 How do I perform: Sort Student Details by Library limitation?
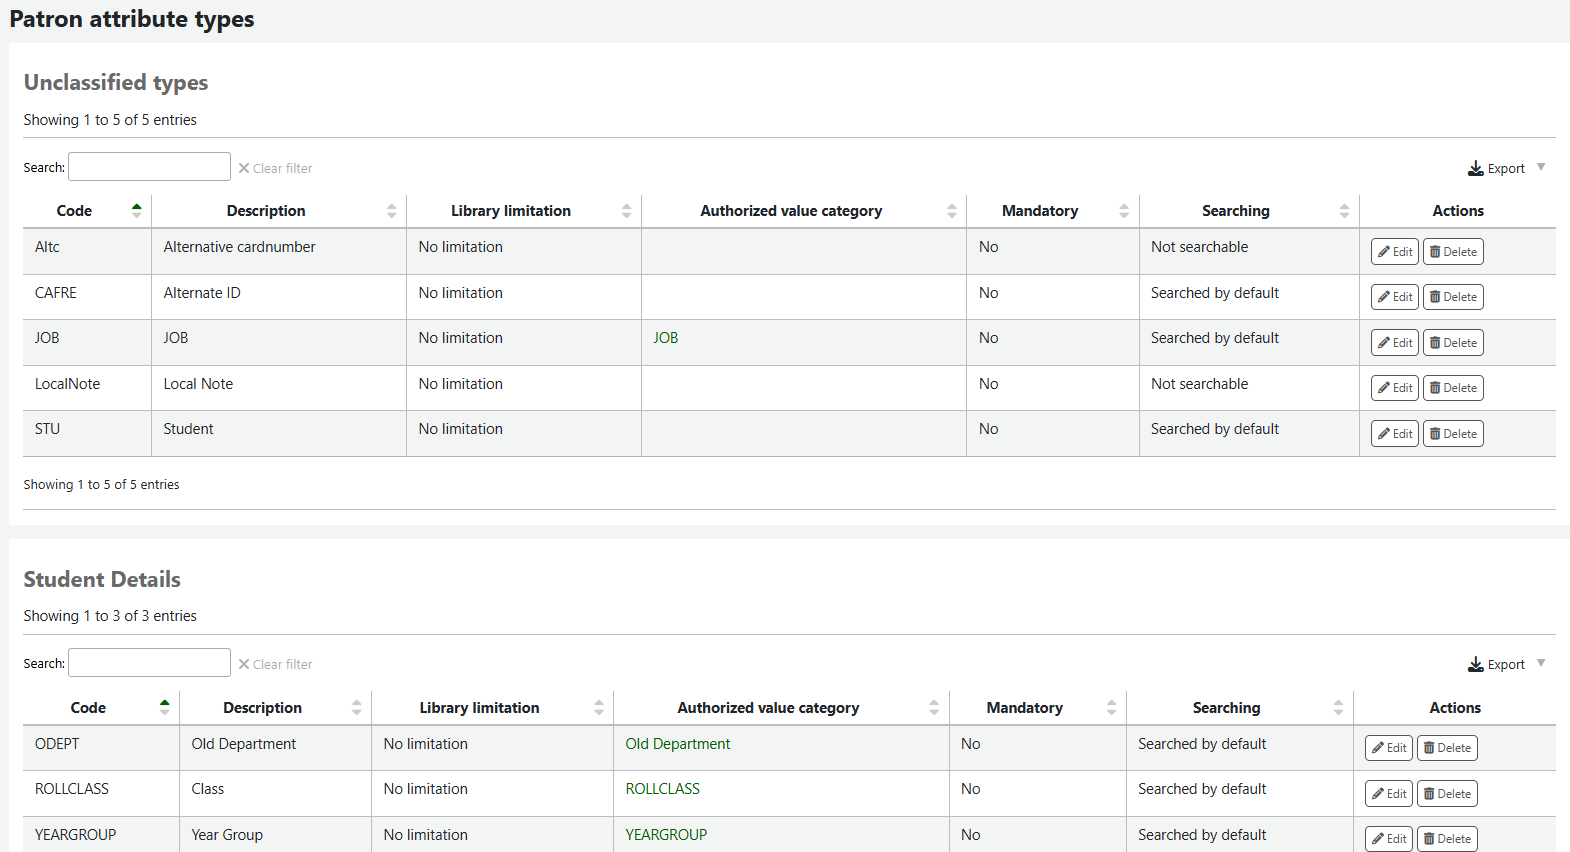479,708
